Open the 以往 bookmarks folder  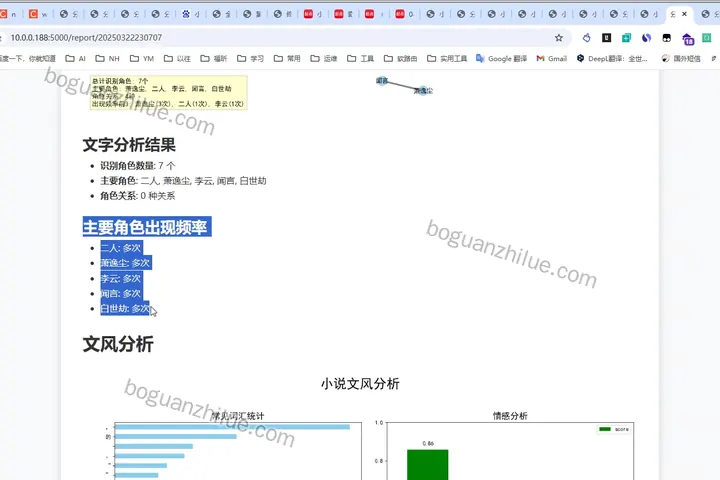177,58
